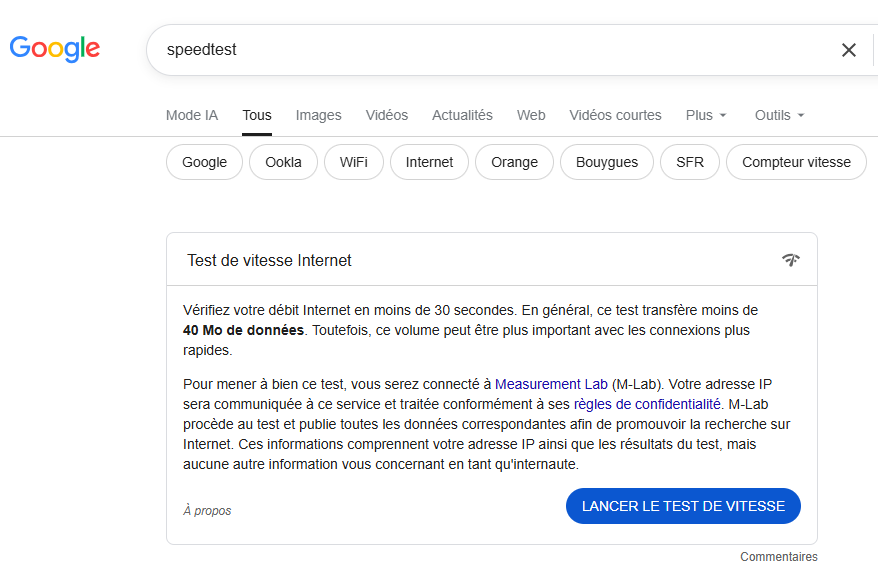878x580 pixels.
Task: Switch to the Mode IA tab
Action: [192, 115]
